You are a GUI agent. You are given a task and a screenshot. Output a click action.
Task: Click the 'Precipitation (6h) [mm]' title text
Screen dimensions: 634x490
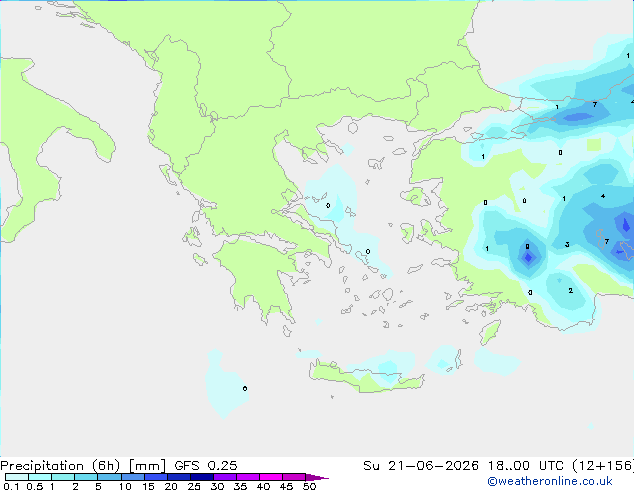tap(83, 466)
